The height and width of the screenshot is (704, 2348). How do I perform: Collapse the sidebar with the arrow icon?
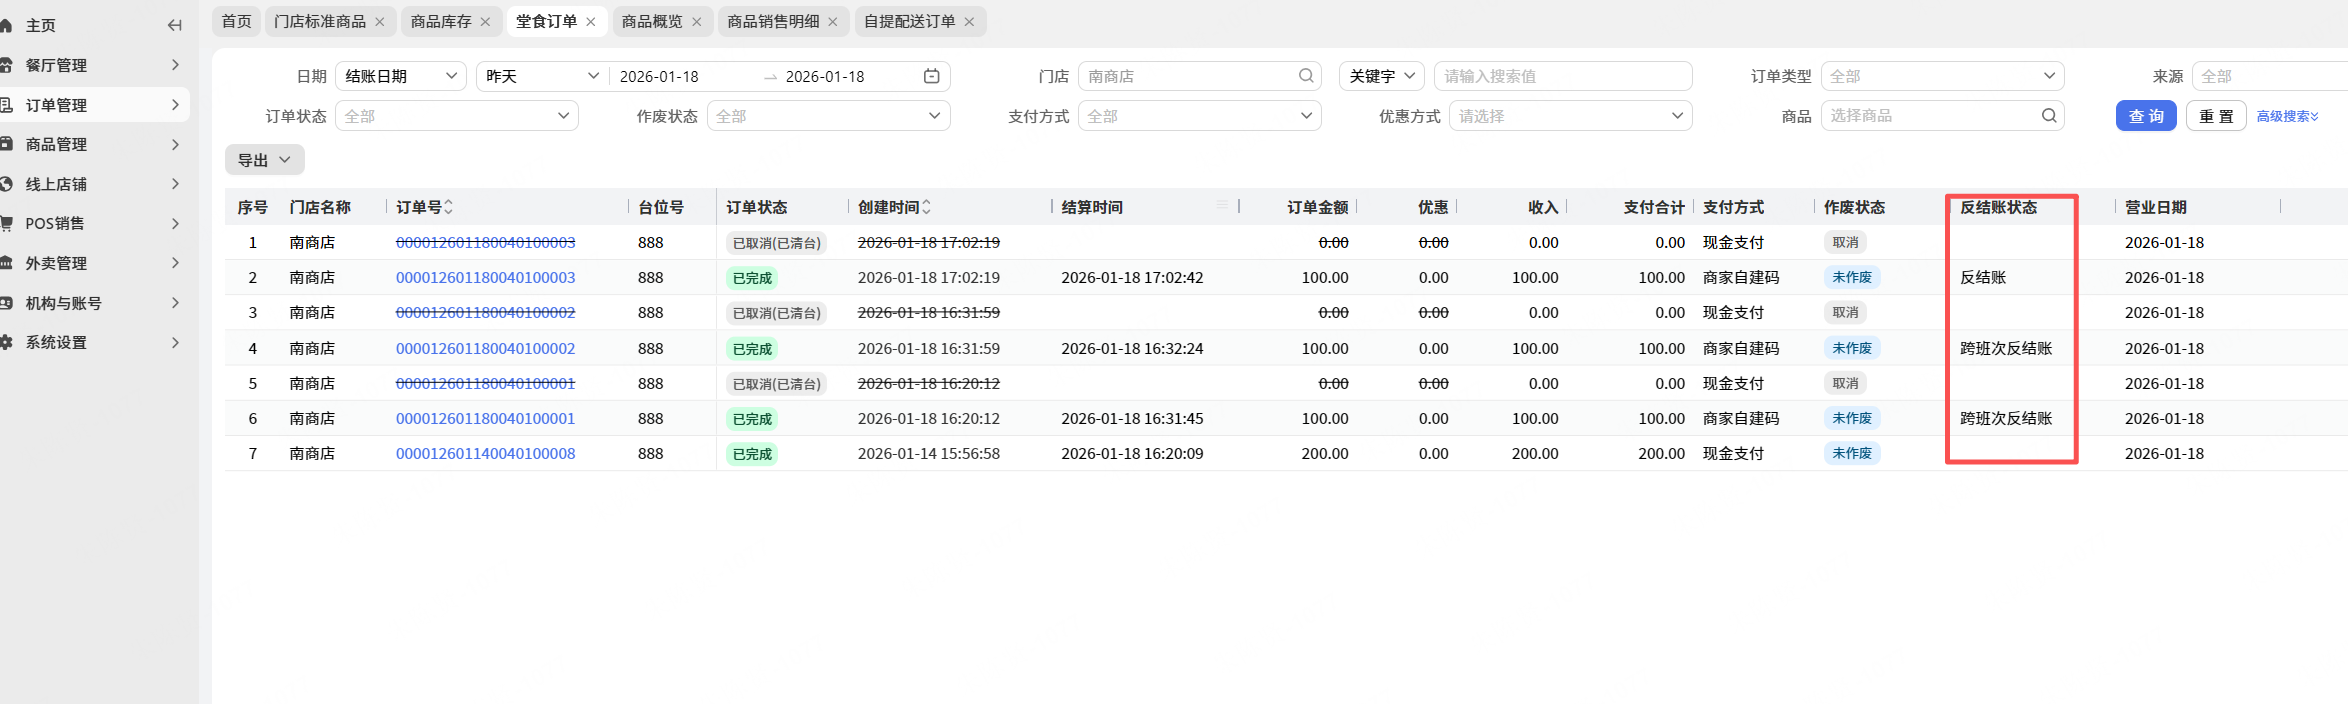click(x=175, y=25)
